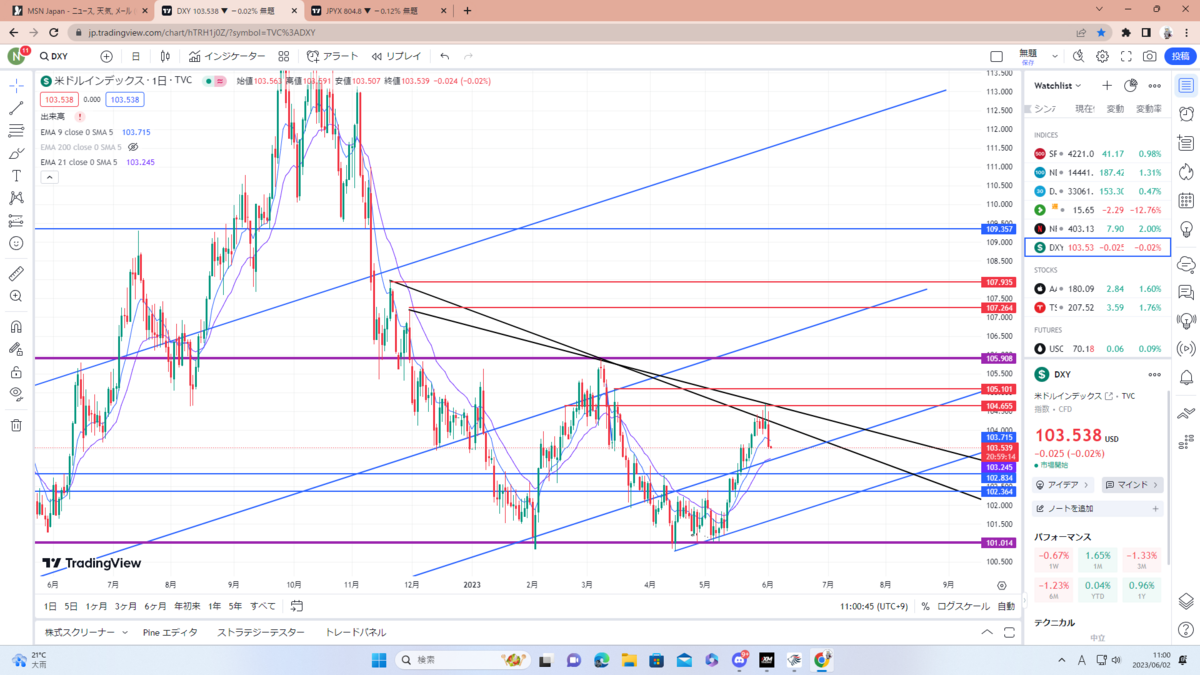Take a chart snapshot with camera icon
The image size is (1200, 675).
point(1151,57)
